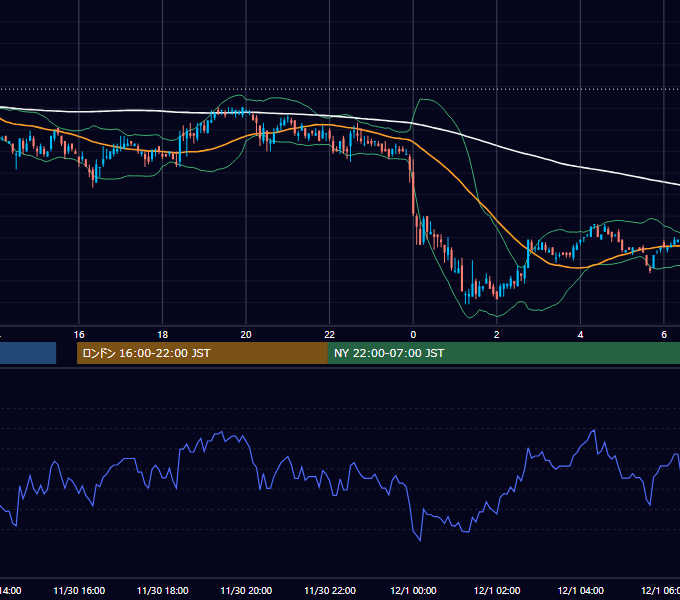
Task: Select the 12/1 04:00 time label
Action: [581, 590]
